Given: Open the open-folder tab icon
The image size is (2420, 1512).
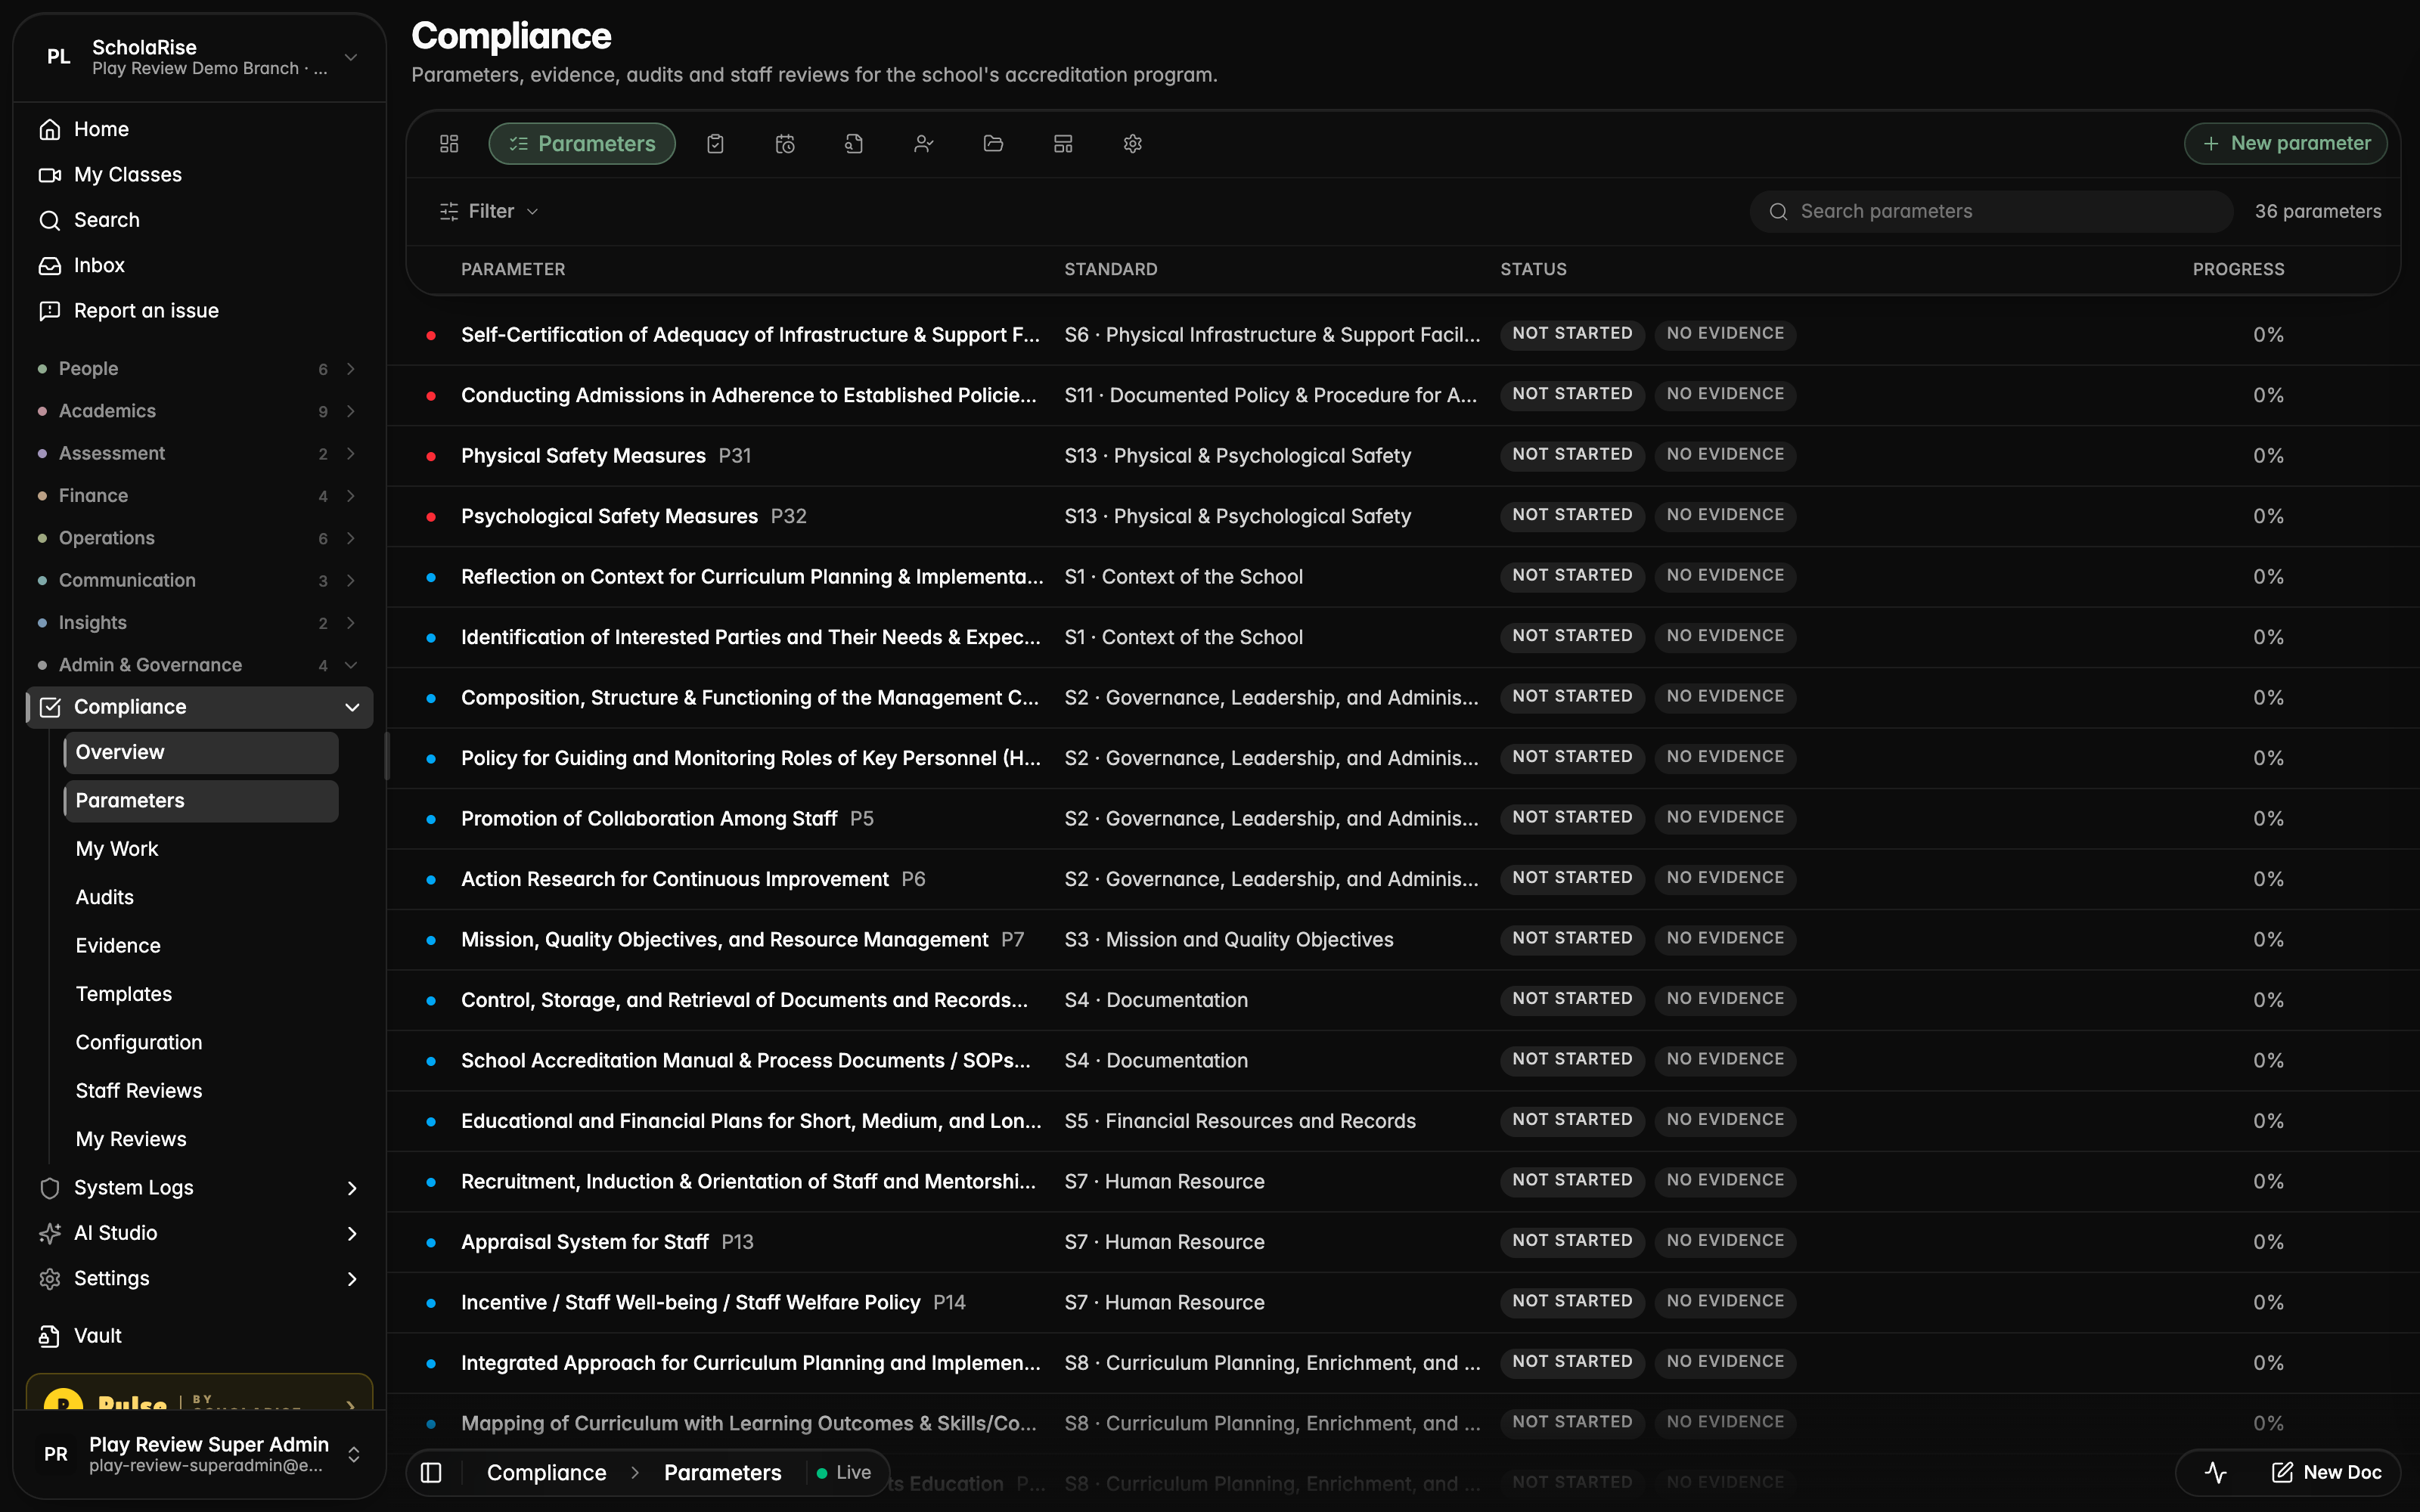Looking at the screenshot, I should 993,144.
